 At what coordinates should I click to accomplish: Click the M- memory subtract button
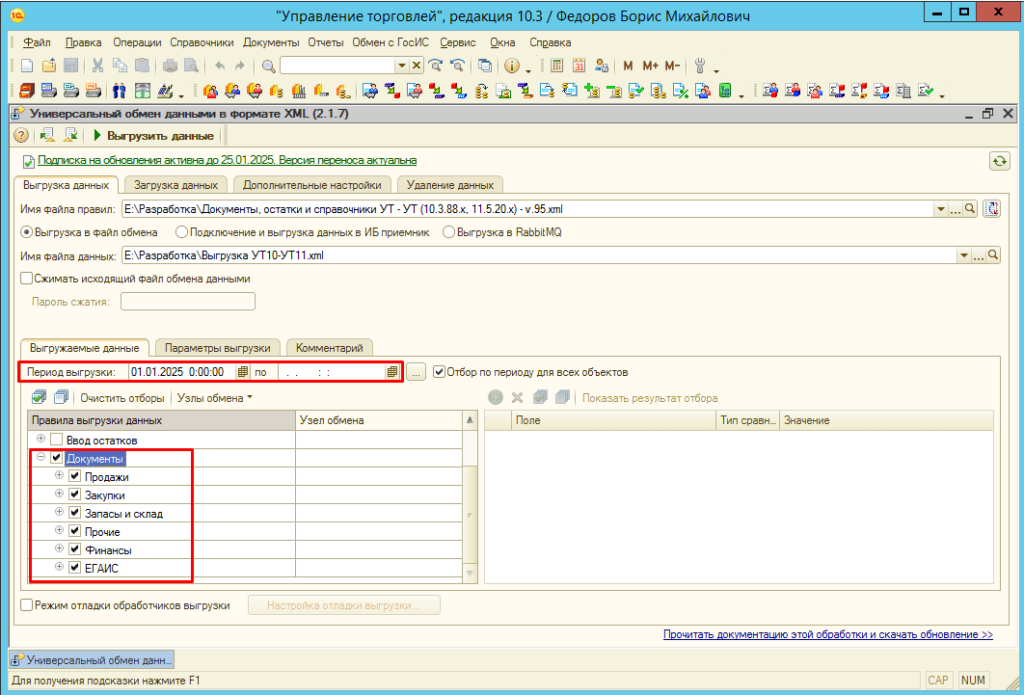pyautogui.click(x=673, y=65)
